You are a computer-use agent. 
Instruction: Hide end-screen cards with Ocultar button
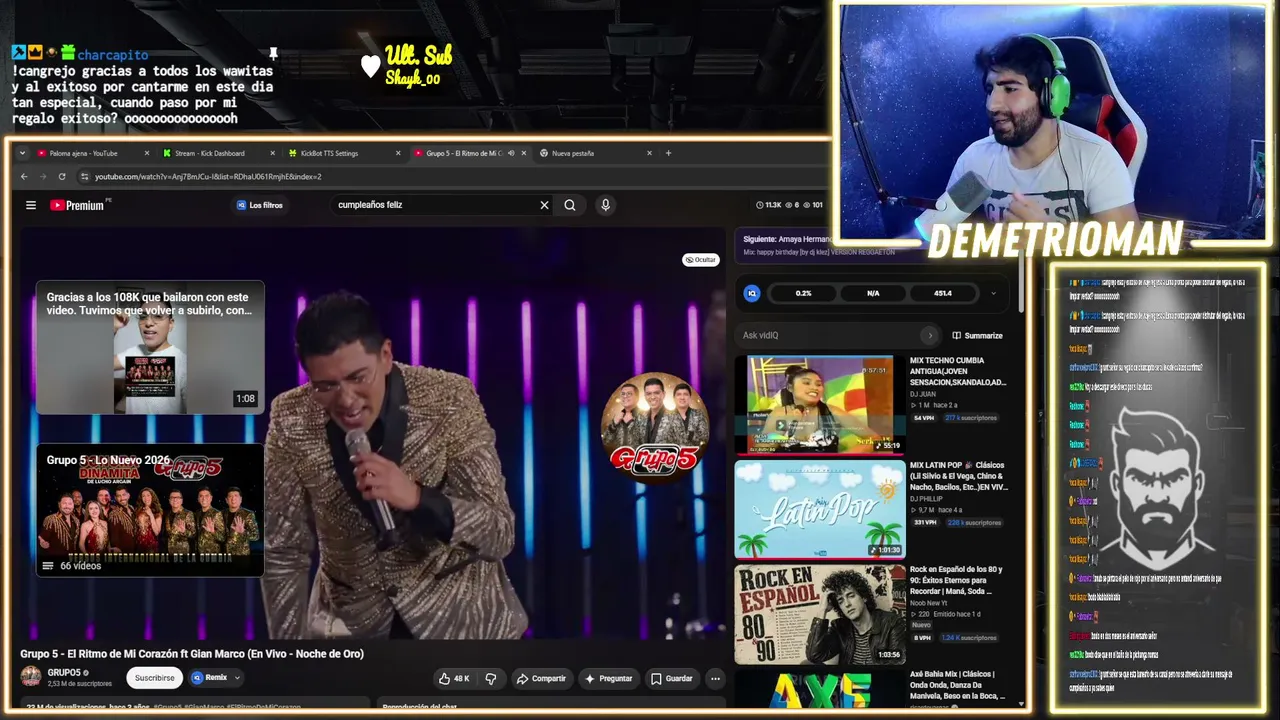point(701,260)
